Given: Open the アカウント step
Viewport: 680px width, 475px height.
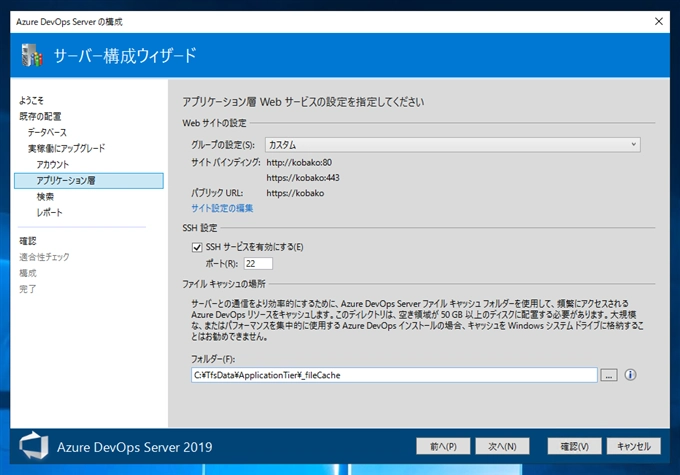Looking at the screenshot, I should pos(52,164).
